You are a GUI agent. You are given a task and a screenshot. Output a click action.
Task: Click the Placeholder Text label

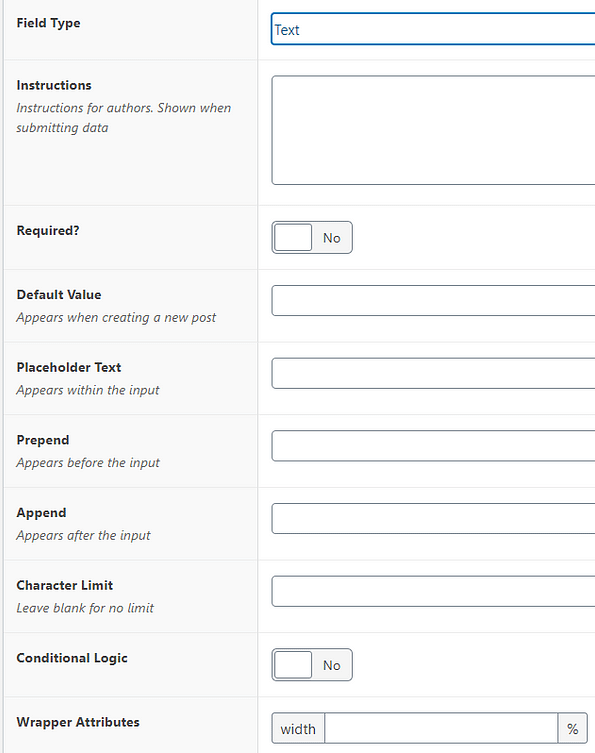(x=69, y=367)
